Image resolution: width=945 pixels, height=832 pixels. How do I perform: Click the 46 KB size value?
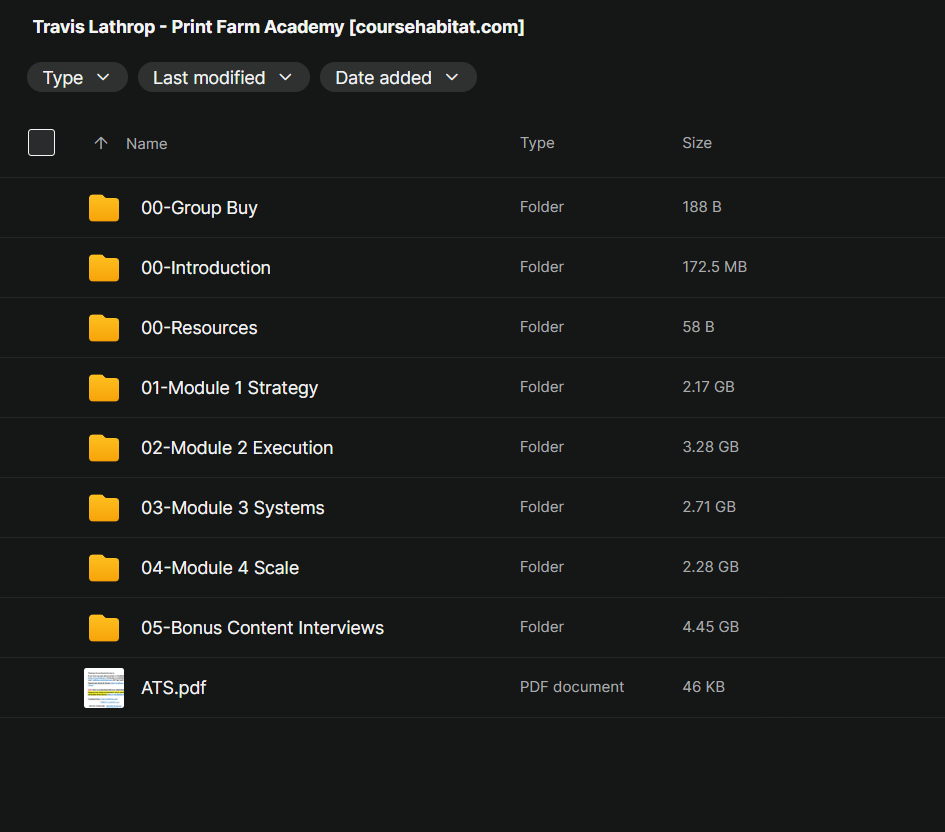coord(703,687)
